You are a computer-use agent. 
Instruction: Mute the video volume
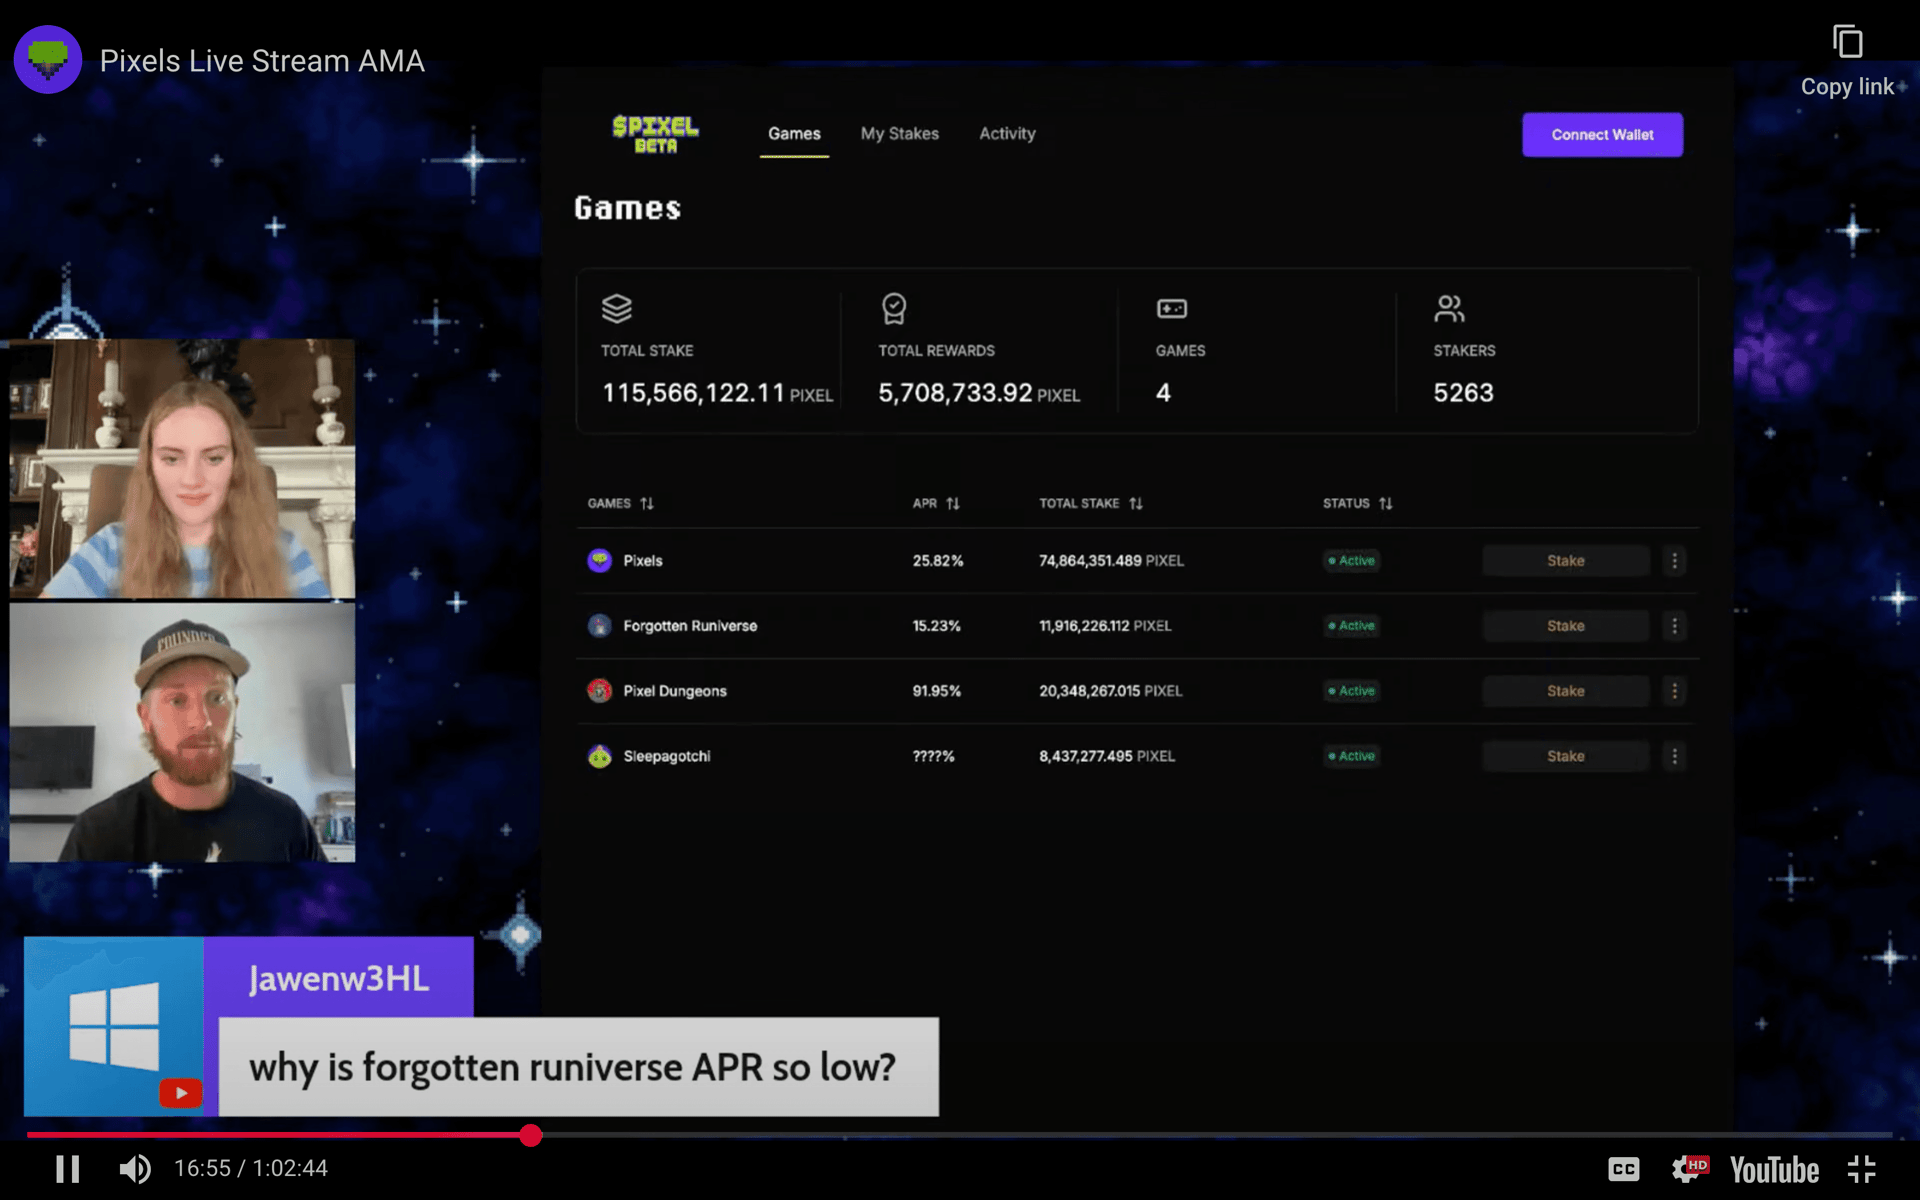coord(135,1168)
